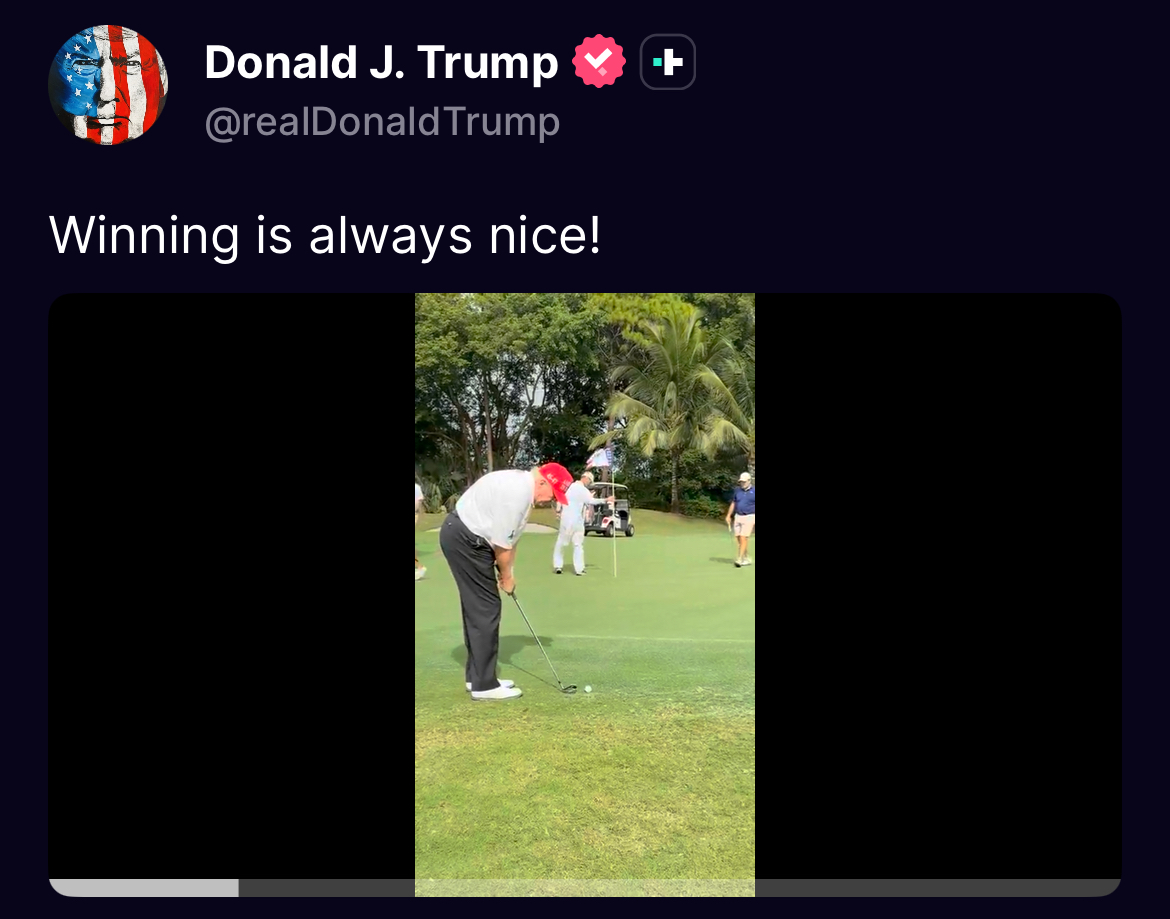Click the red verified checkmark badge
Image resolution: width=1170 pixels, height=919 pixels.
coord(598,61)
